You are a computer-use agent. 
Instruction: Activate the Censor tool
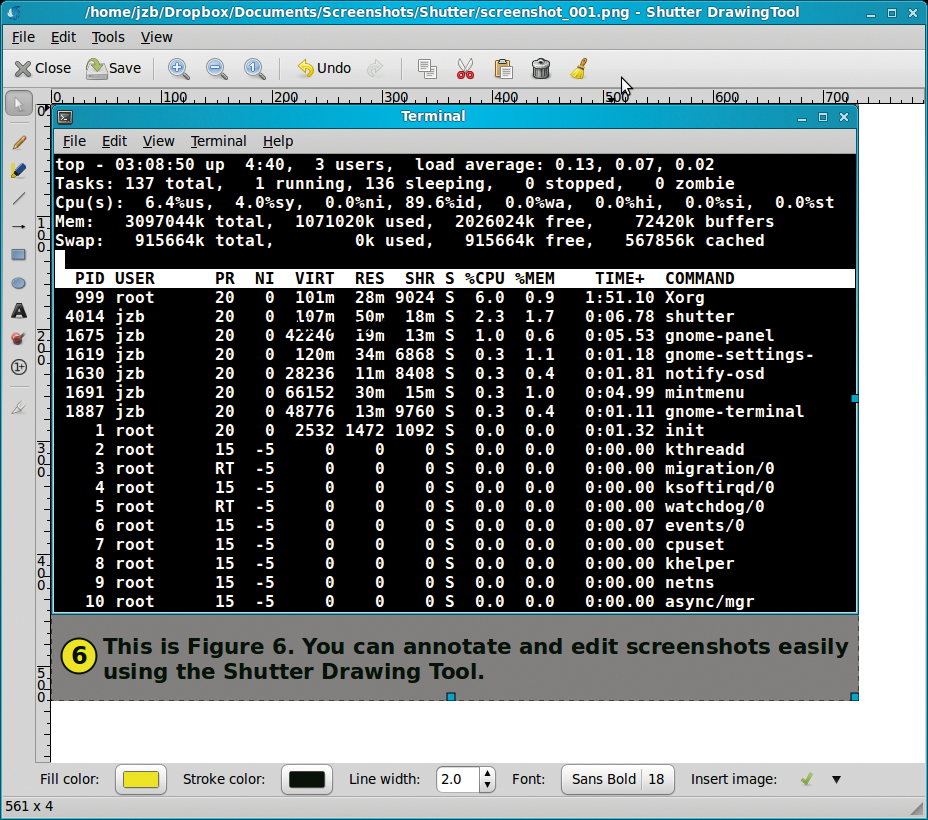coord(19,338)
